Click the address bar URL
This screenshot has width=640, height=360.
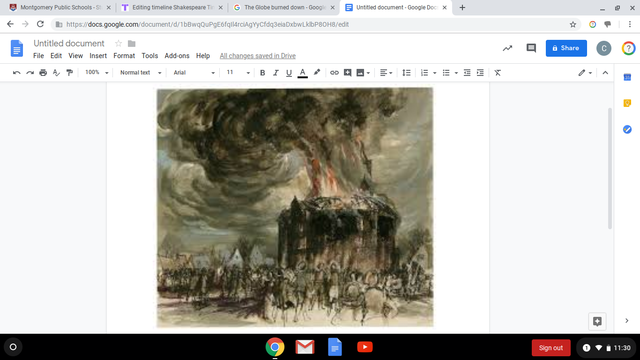point(207,24)
